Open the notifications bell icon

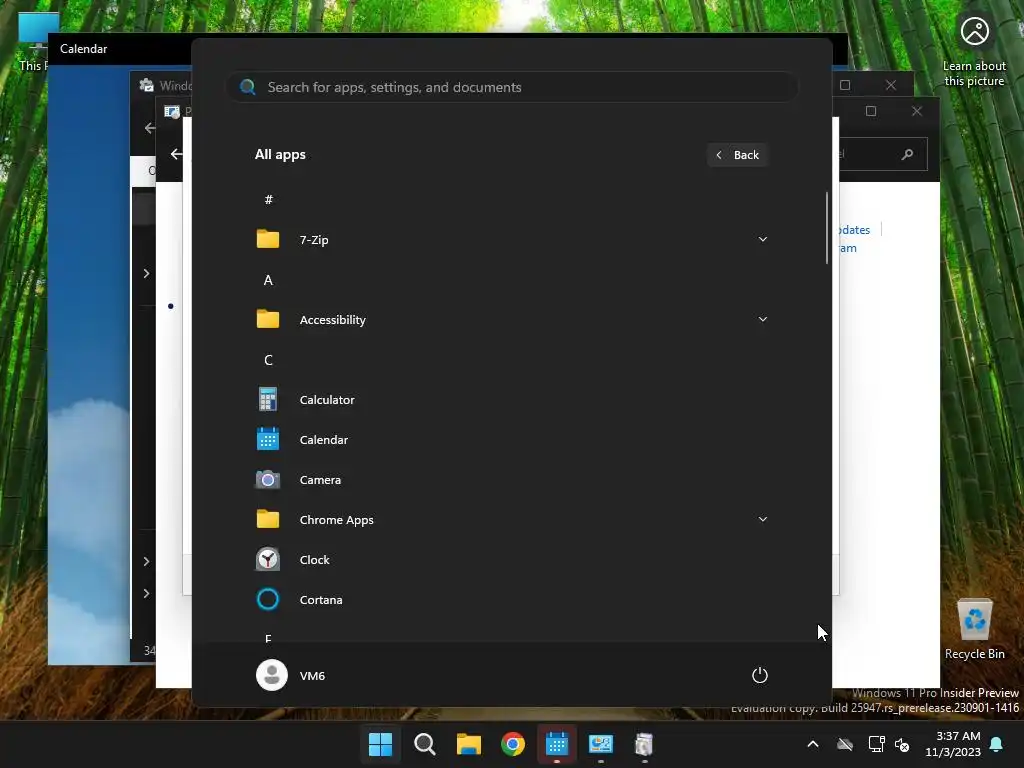pyautogui.click(x=997, y=744)
